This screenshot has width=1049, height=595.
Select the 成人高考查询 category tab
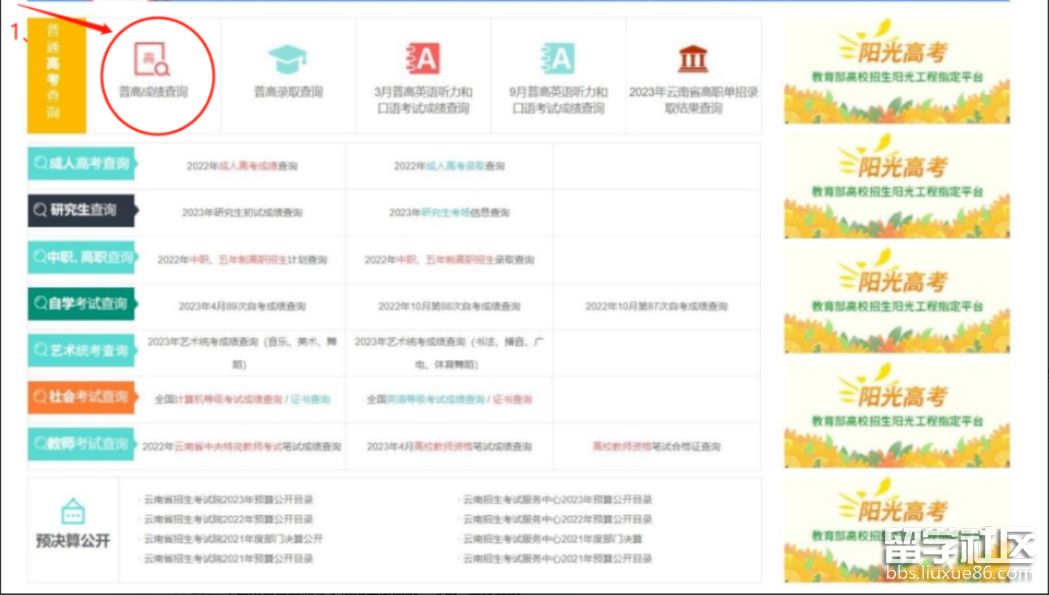pyautogui.click(x=81, y=165)
